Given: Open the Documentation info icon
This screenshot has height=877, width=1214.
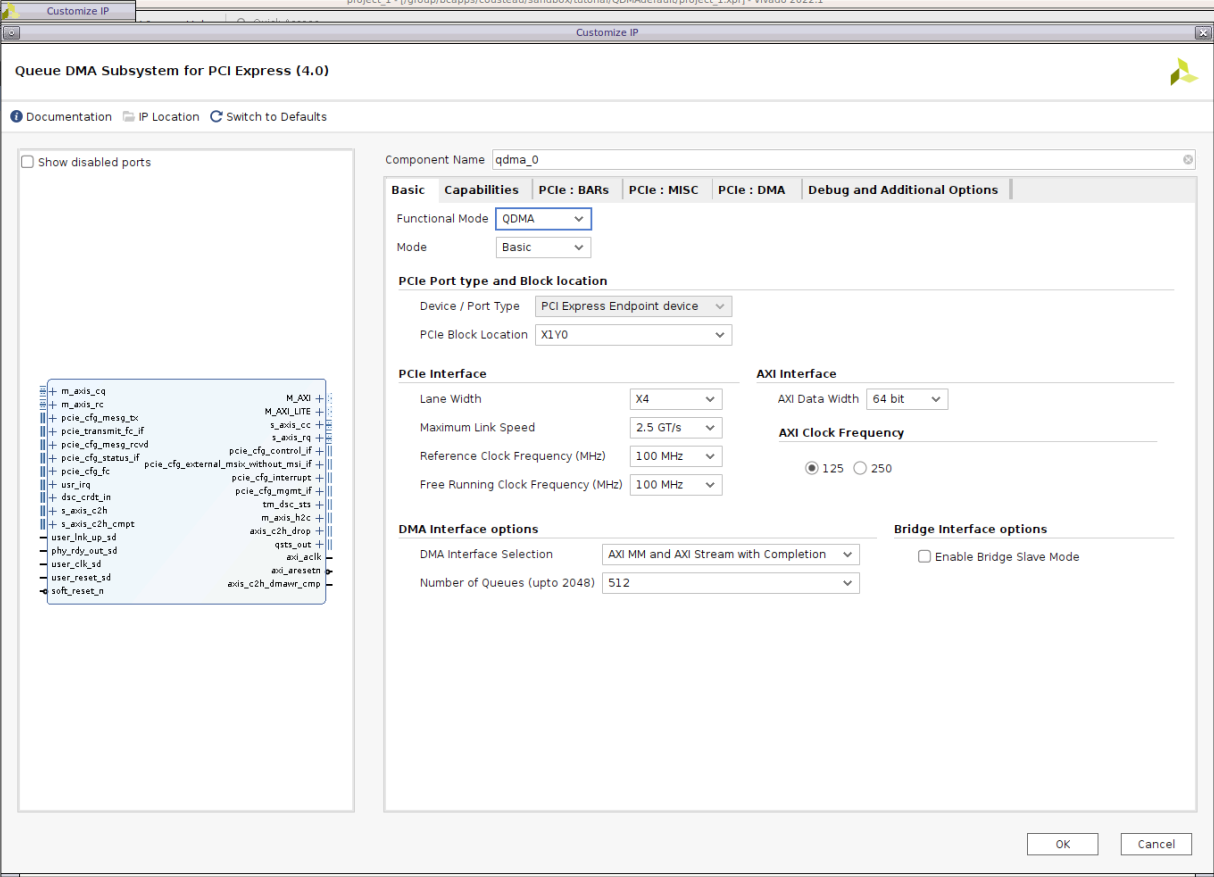Looking at the screenshot, I should coord(15,116).
